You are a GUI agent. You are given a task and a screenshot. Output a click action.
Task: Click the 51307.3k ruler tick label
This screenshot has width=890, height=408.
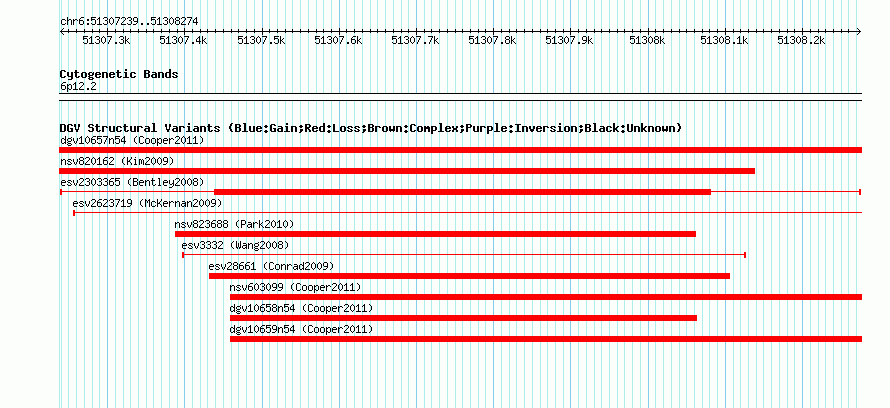coord(106,40)
